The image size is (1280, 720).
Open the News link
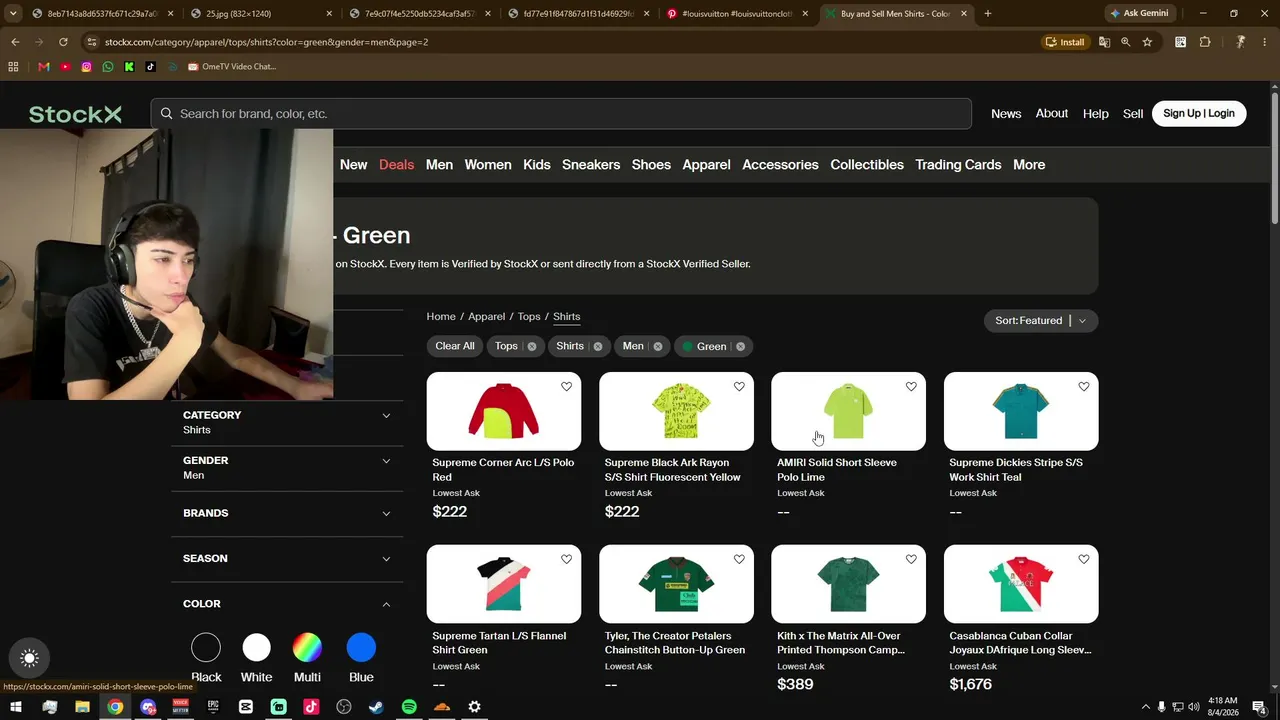pyautogui.click(x=1006, y=114)
